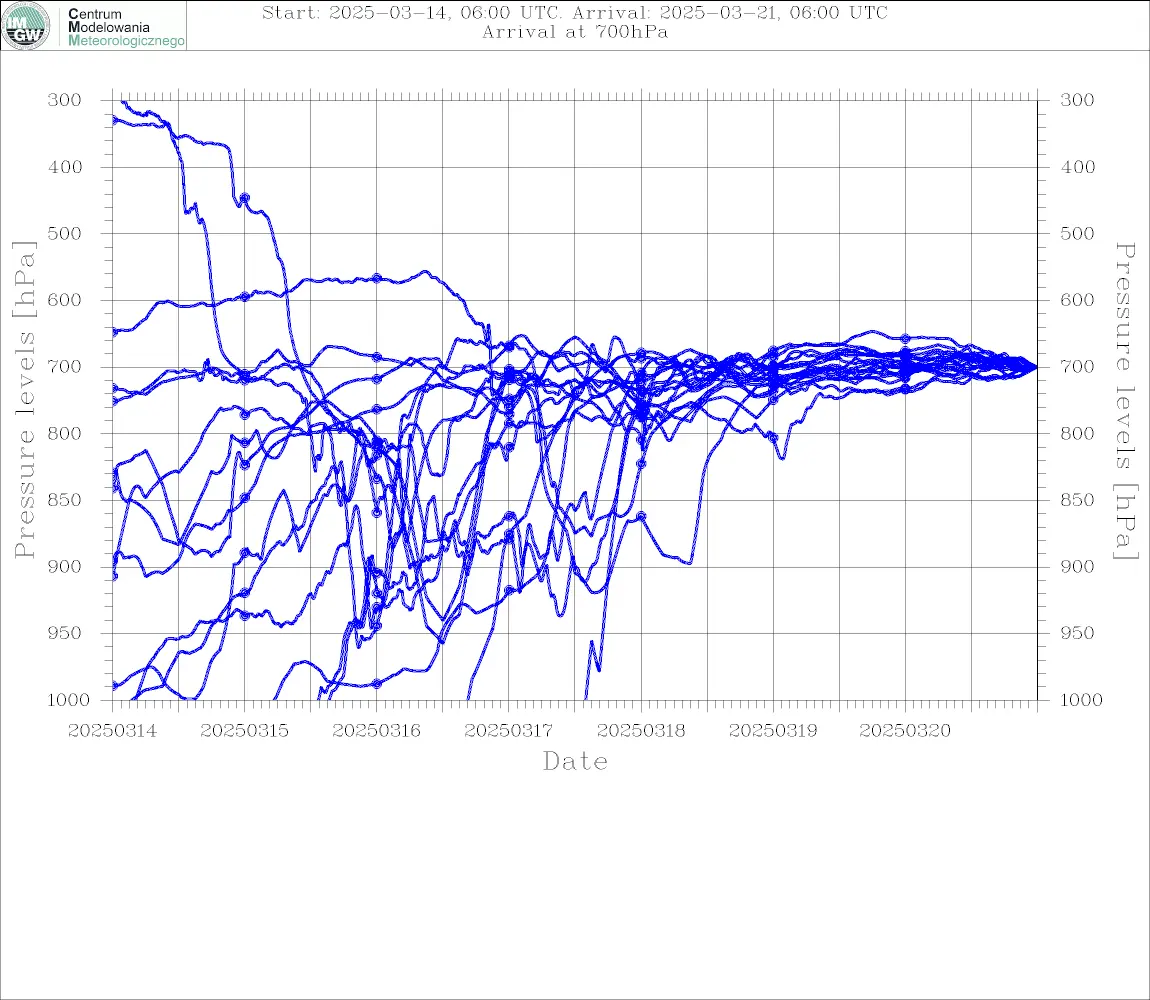Click the right axis 500 tick label
The height and width of the screenshot is (1000, 1150).
(1077, 233)
